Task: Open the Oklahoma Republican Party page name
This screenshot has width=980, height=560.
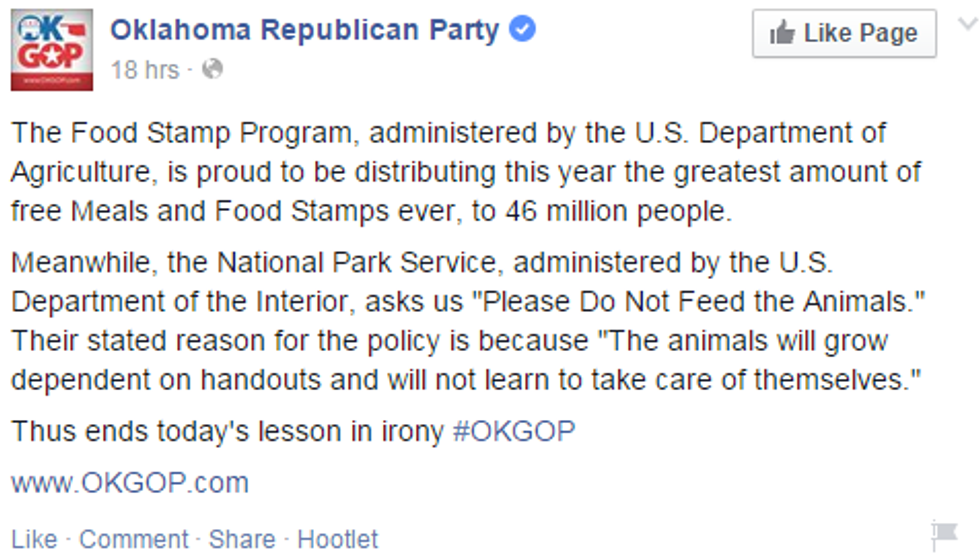Action: tap(304, 30)
